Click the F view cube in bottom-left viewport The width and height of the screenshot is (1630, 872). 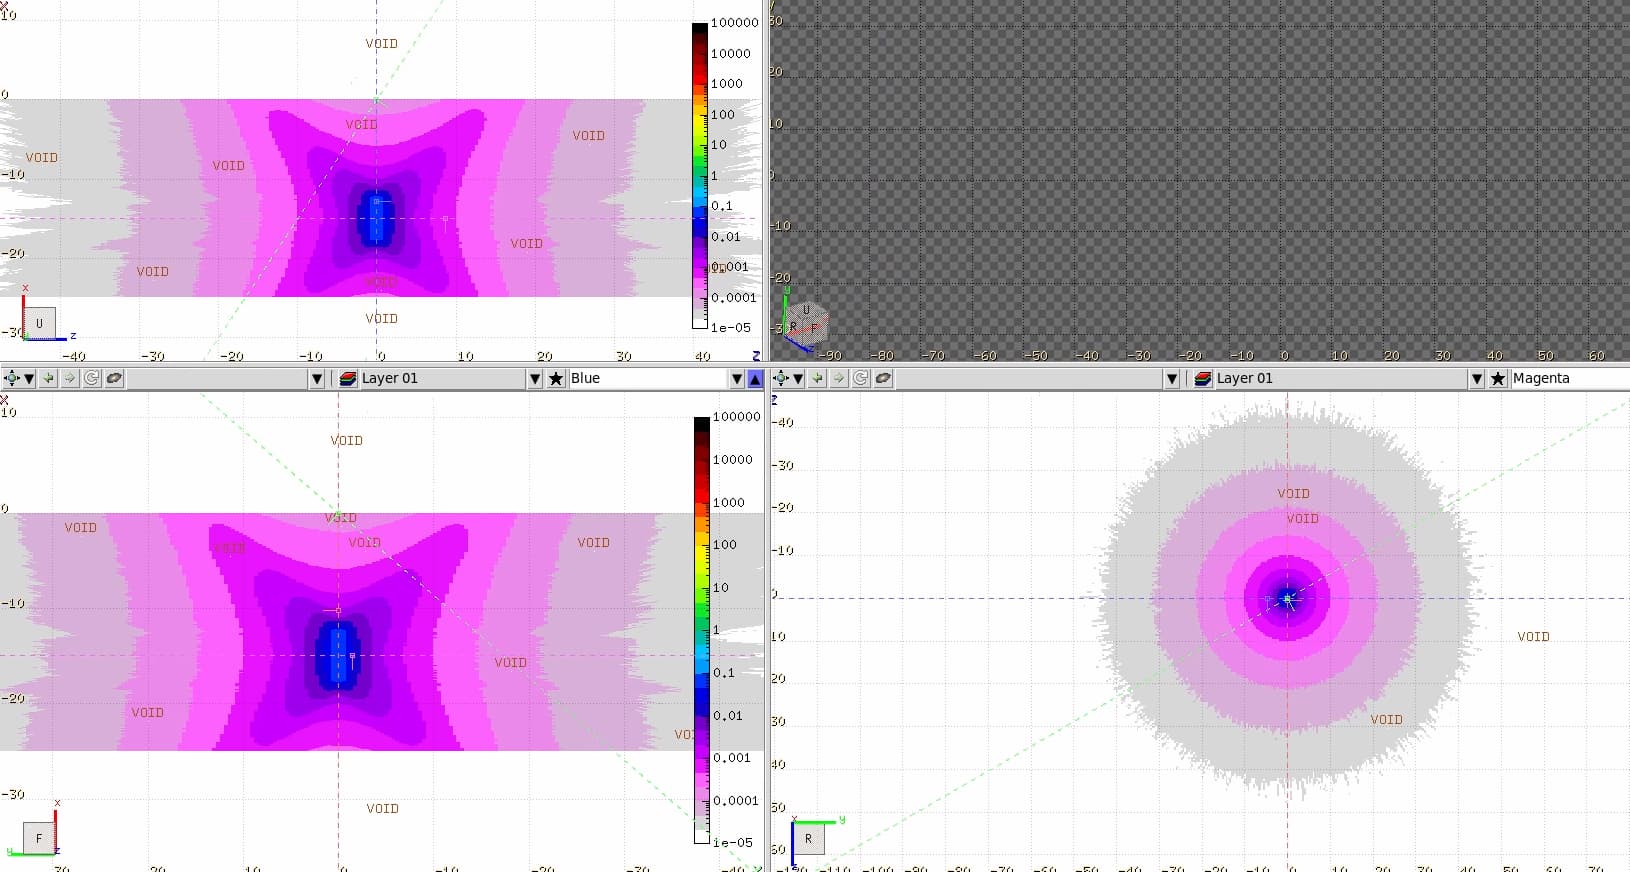[39, 838]
